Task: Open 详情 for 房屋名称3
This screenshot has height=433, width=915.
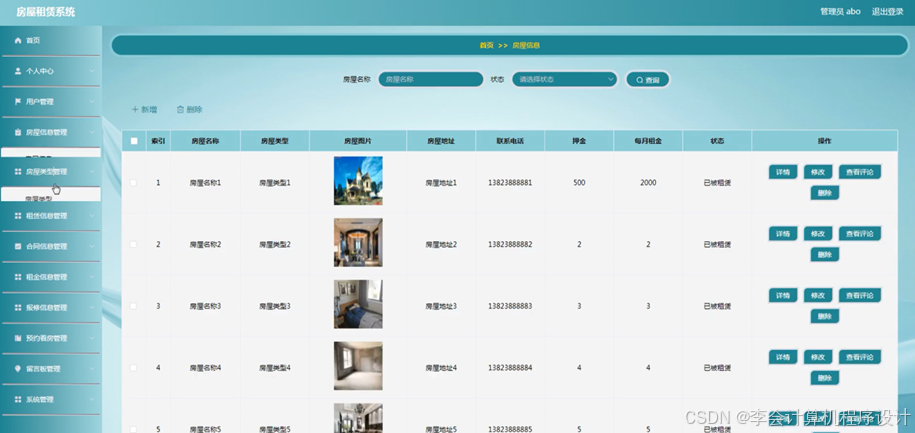Action: (783, 295)
